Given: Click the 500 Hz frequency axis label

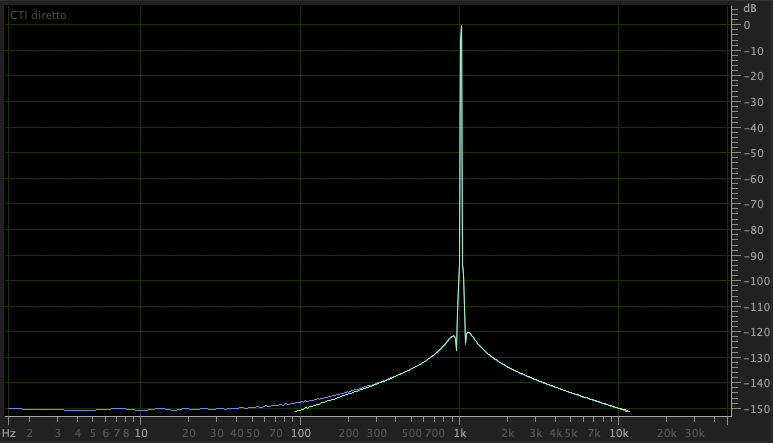Looking at the screenshot, I should (x=412, y=433).
